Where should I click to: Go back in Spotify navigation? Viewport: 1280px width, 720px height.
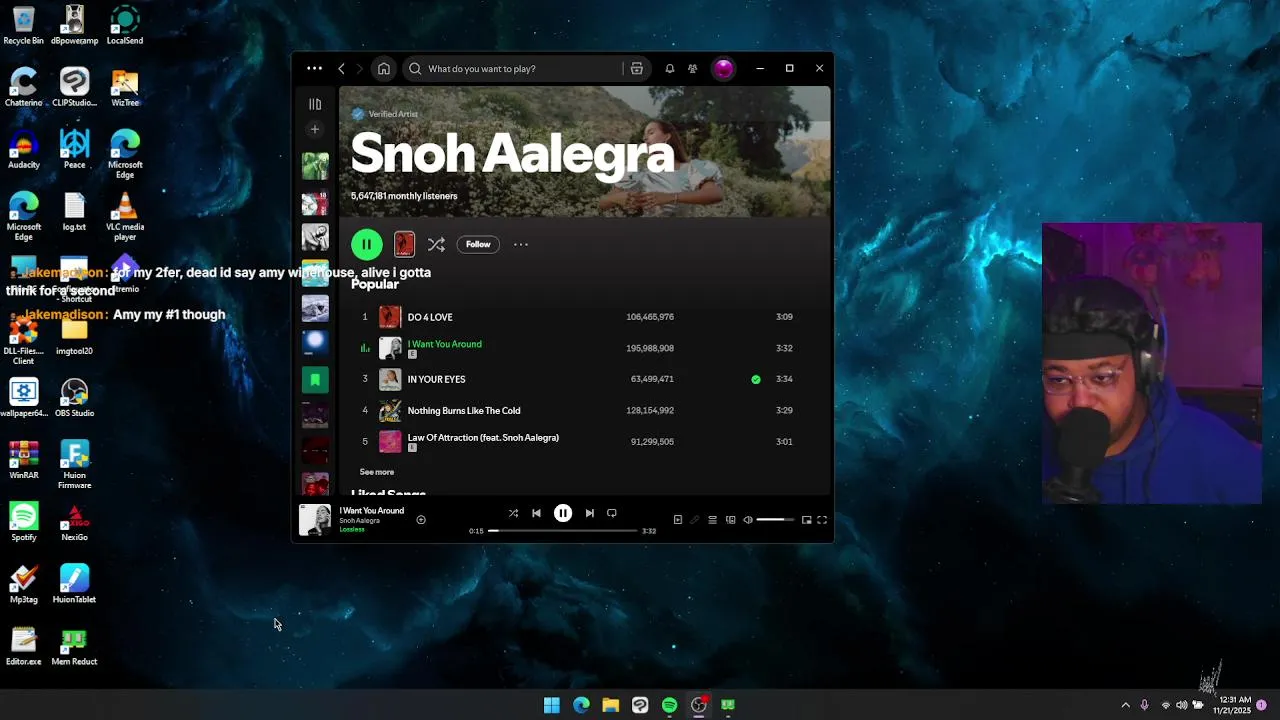pyautogui.click(x=341, y=69)
